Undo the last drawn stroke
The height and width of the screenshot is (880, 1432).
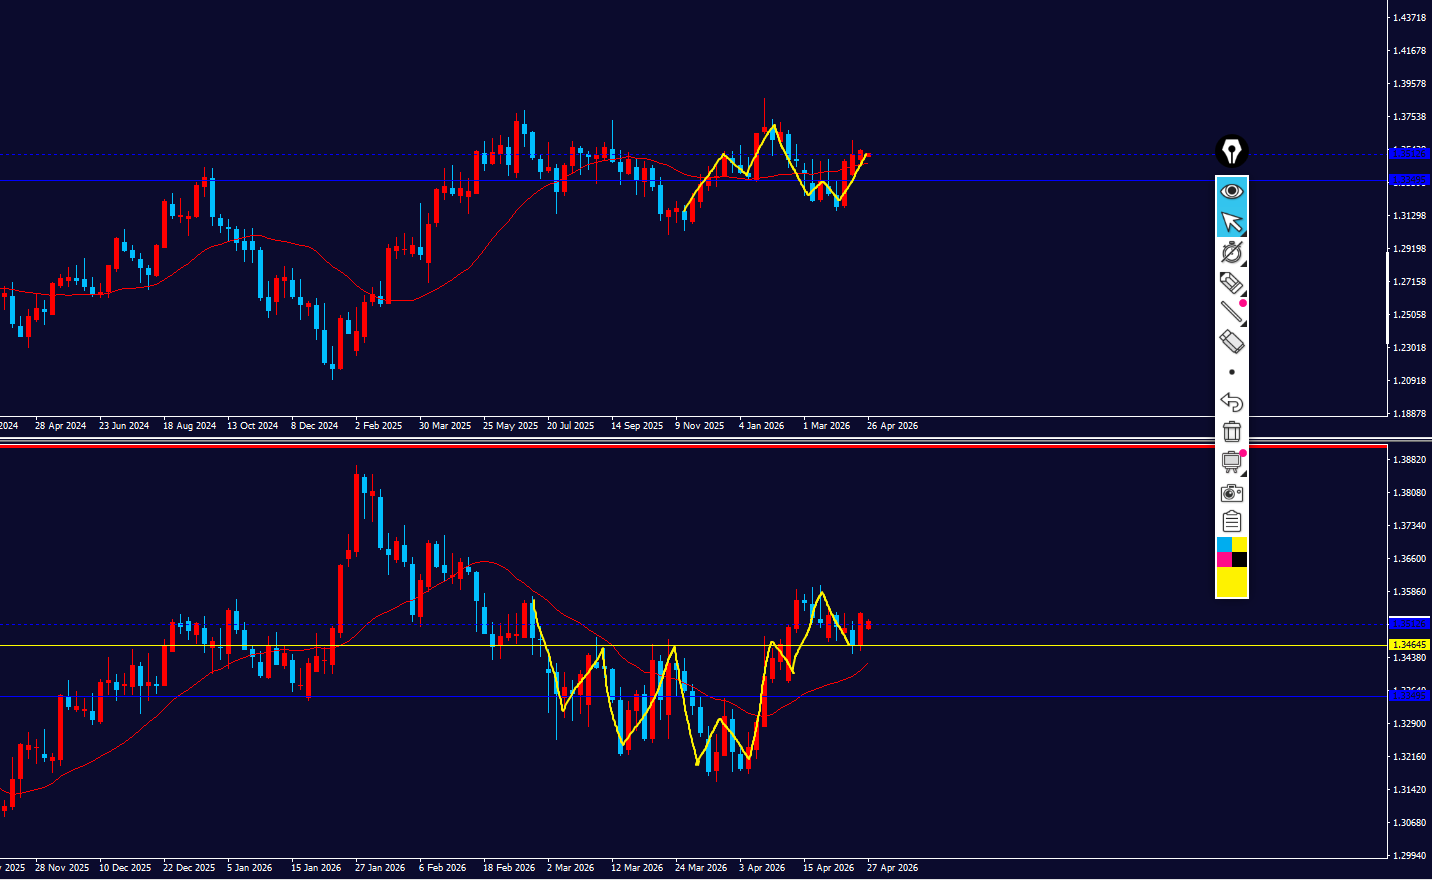[1231, 402]
